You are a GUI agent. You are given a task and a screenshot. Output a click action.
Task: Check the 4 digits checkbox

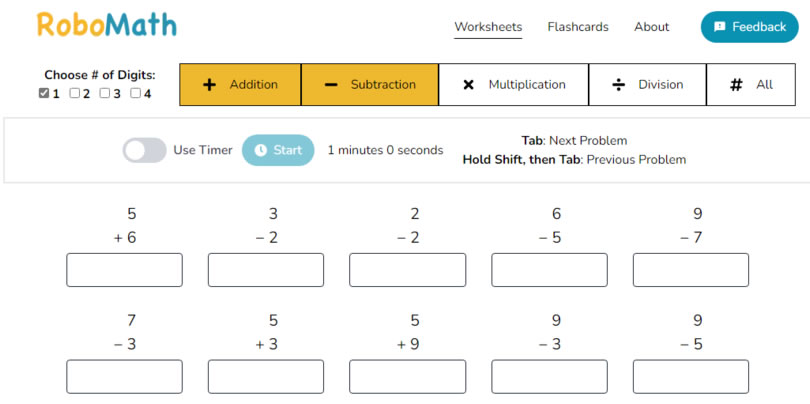pyautogui.click(x=135, y=94)
